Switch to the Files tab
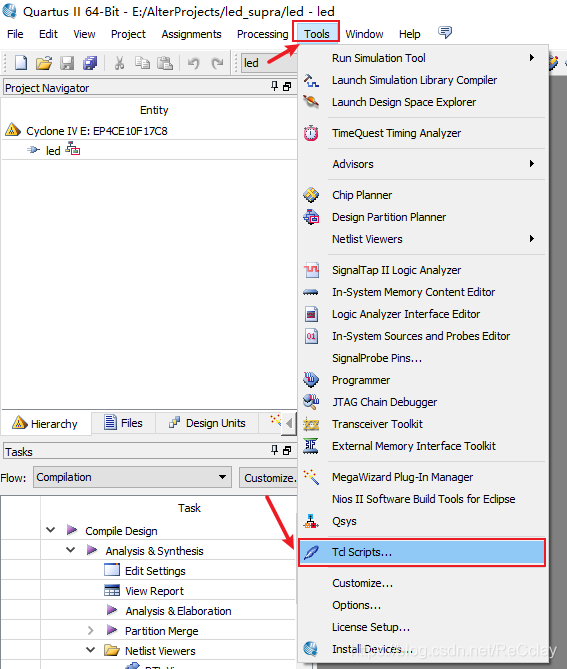This screenshot has height=669, width=567. 123,423
